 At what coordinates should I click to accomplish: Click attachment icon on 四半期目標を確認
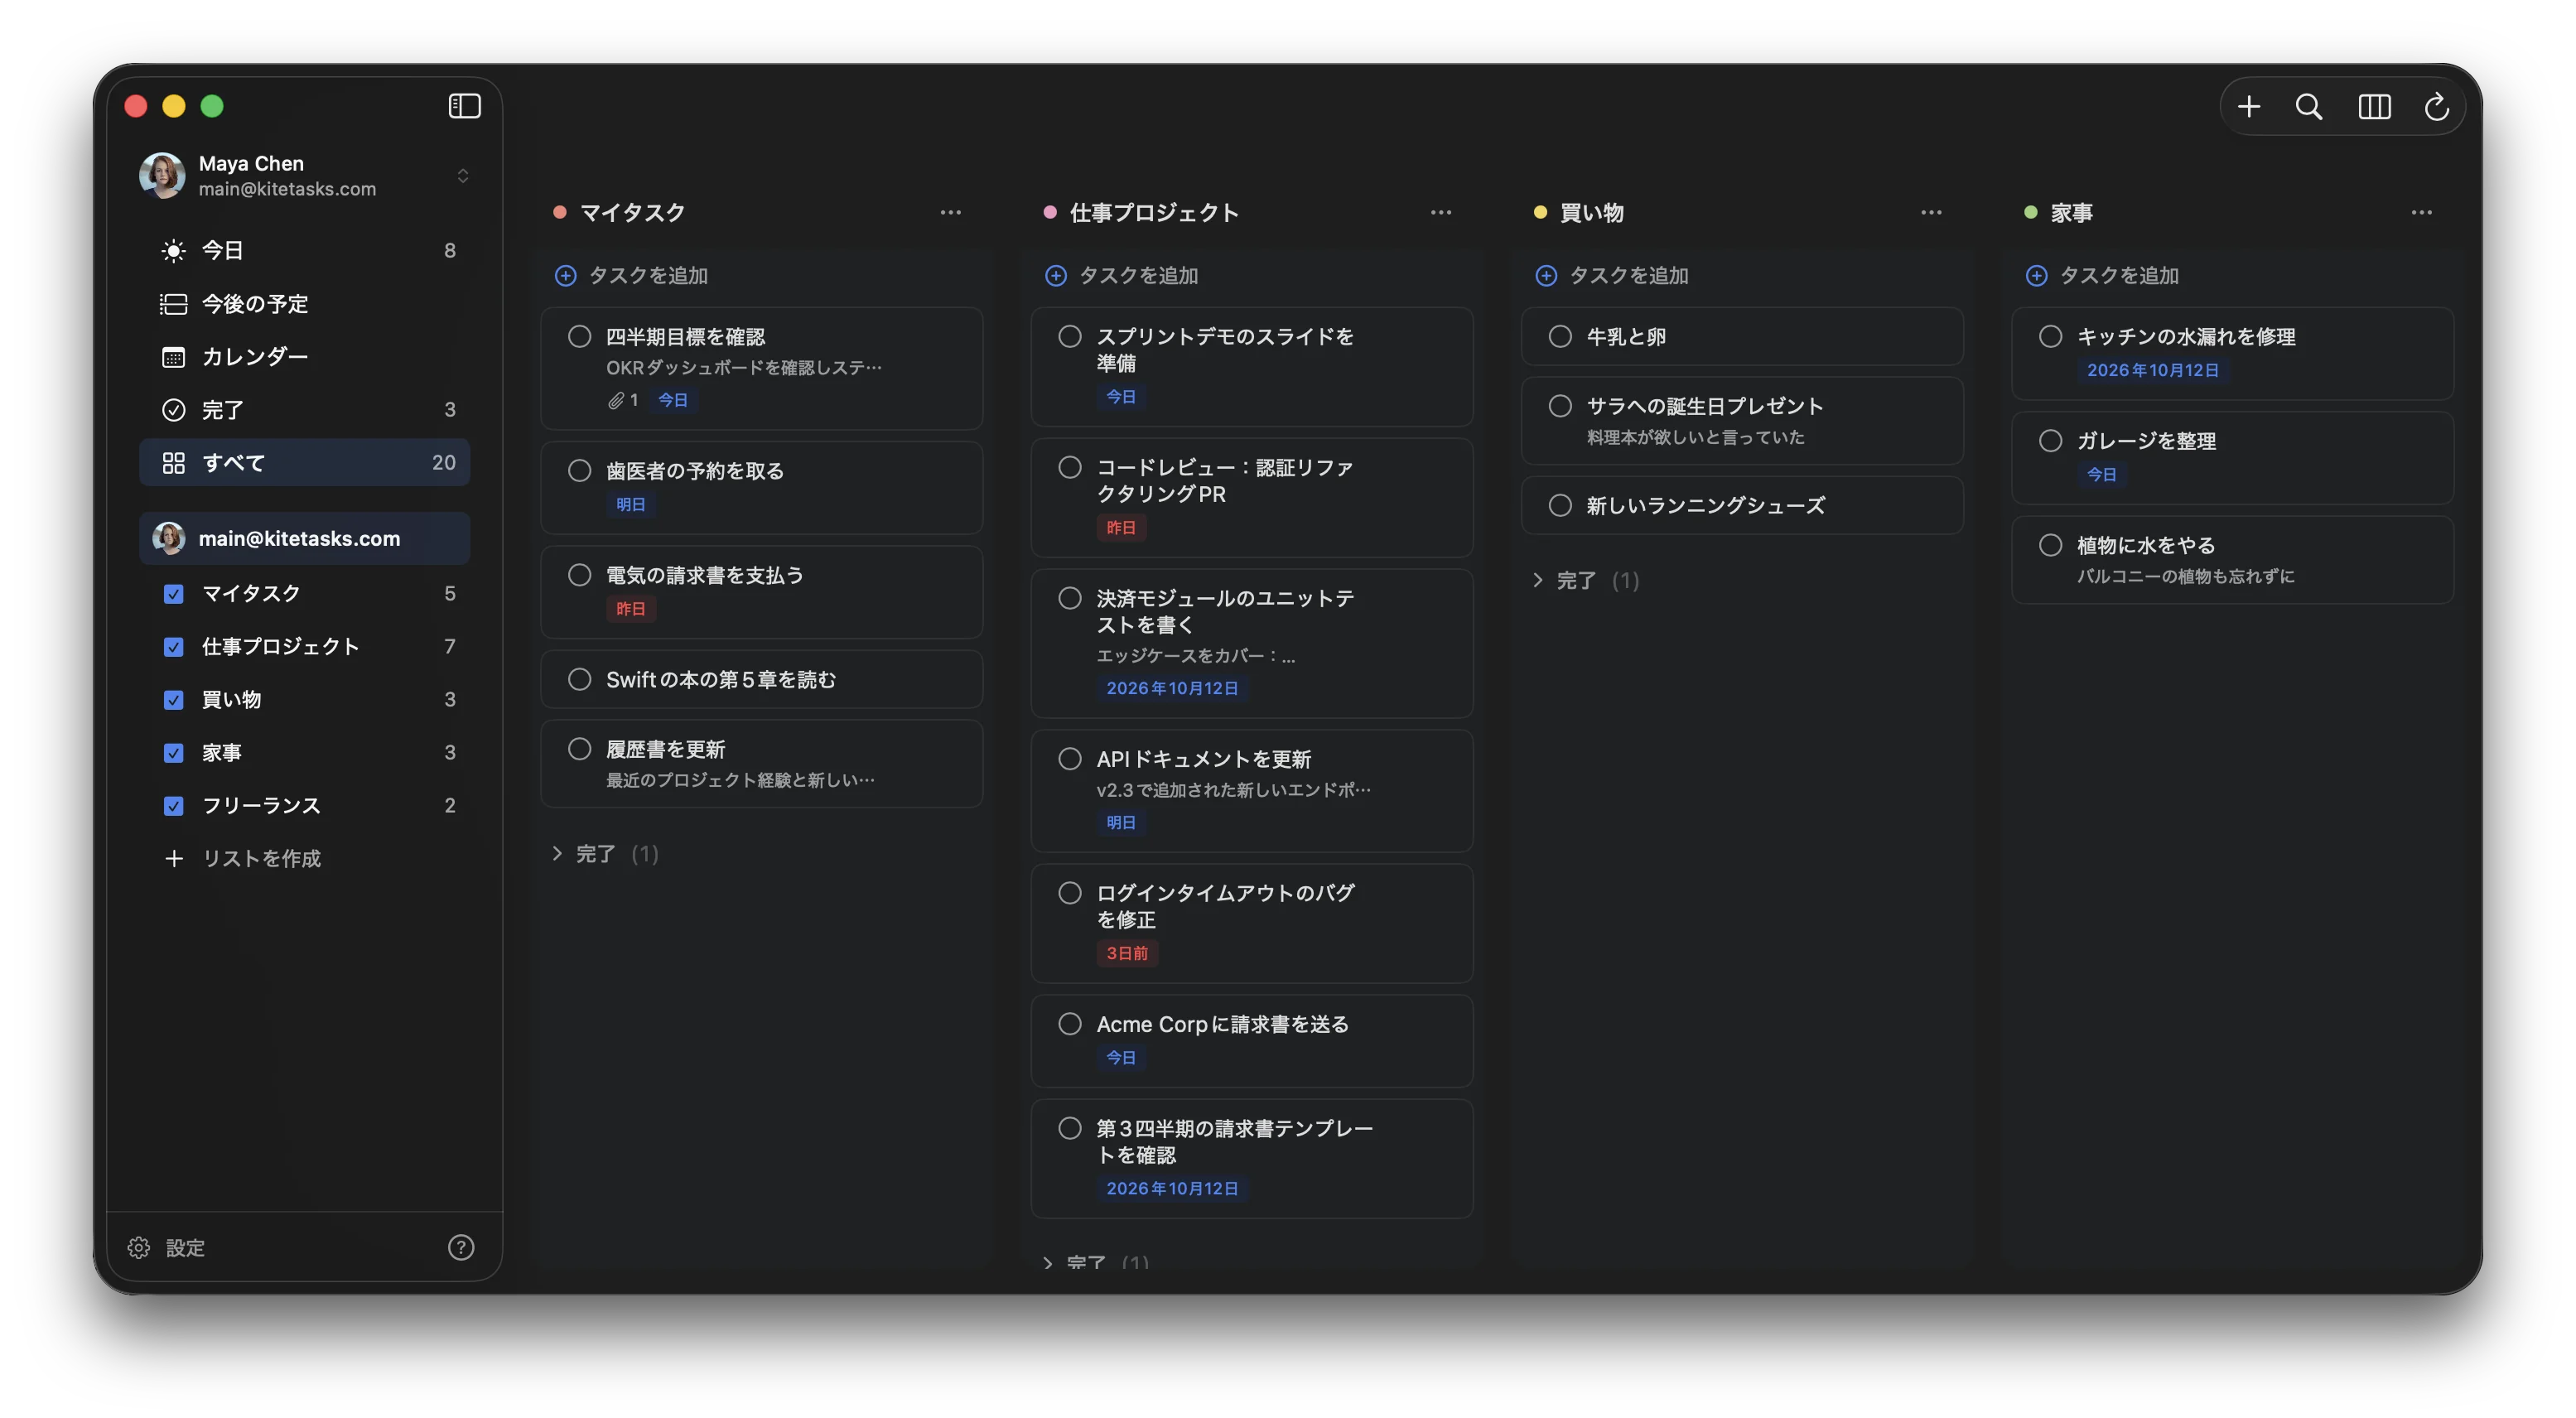click(x=616, y=400)
